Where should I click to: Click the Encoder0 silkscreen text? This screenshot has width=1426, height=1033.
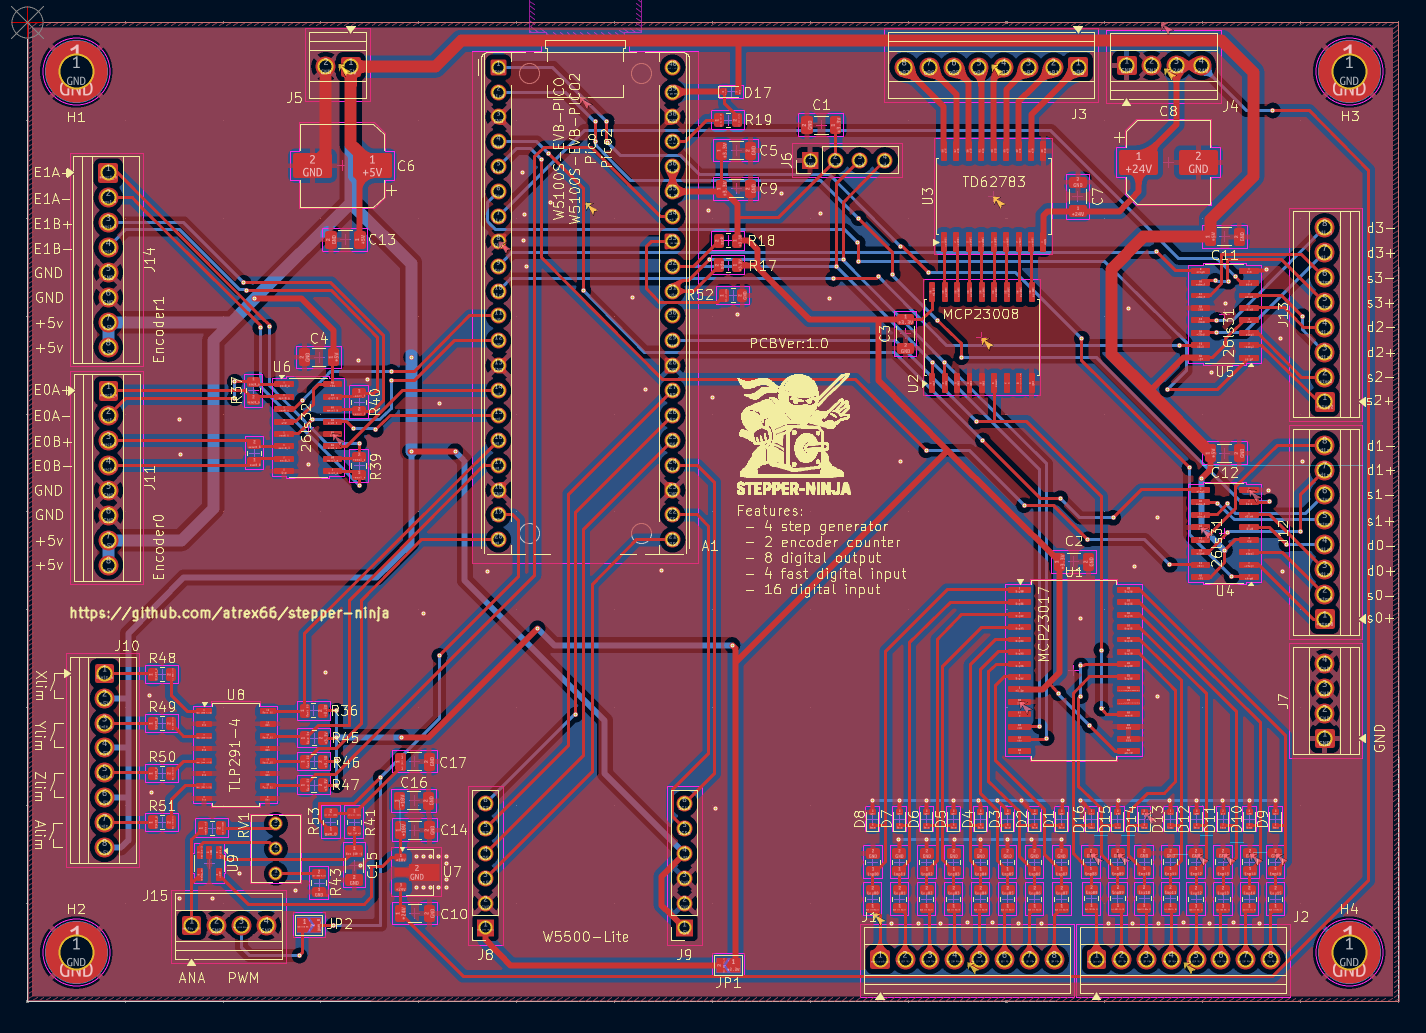point(159,547)
